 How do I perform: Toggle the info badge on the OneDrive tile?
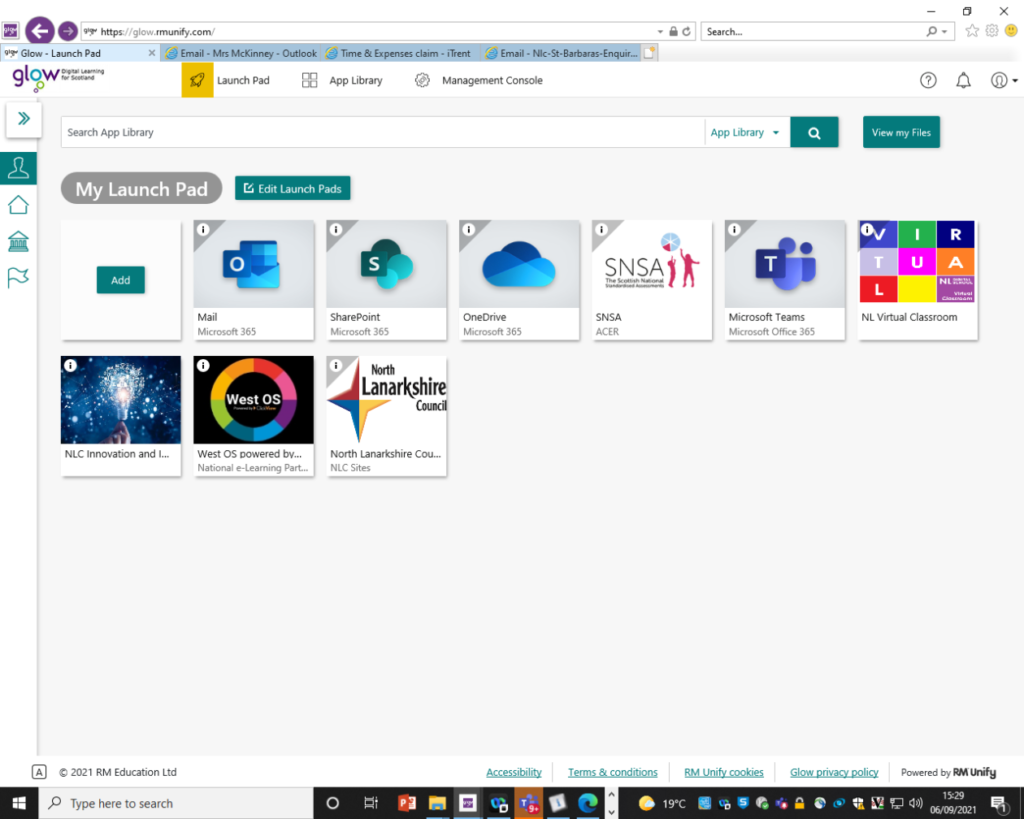[x=470, y=230]
